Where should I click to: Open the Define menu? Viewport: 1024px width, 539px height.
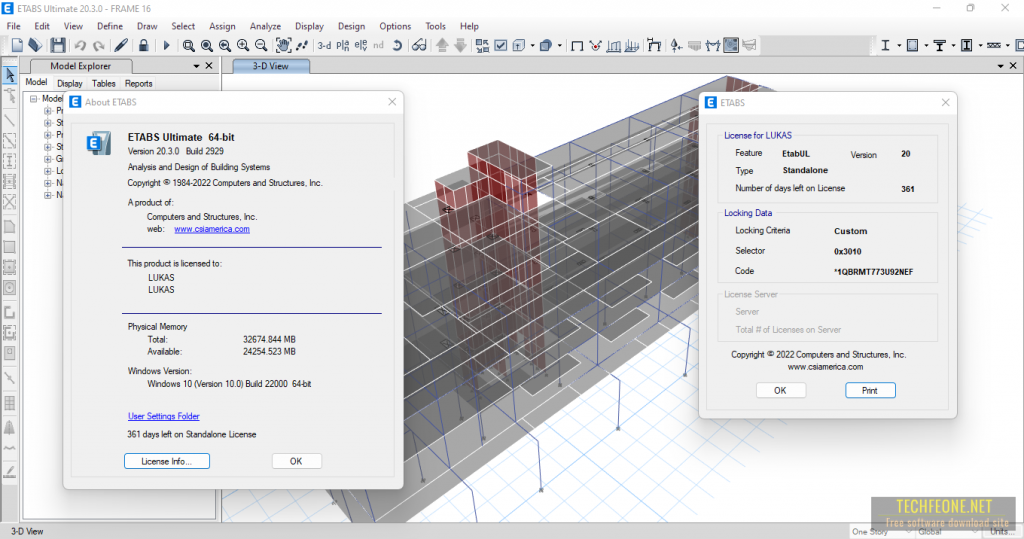pos(110,26)
